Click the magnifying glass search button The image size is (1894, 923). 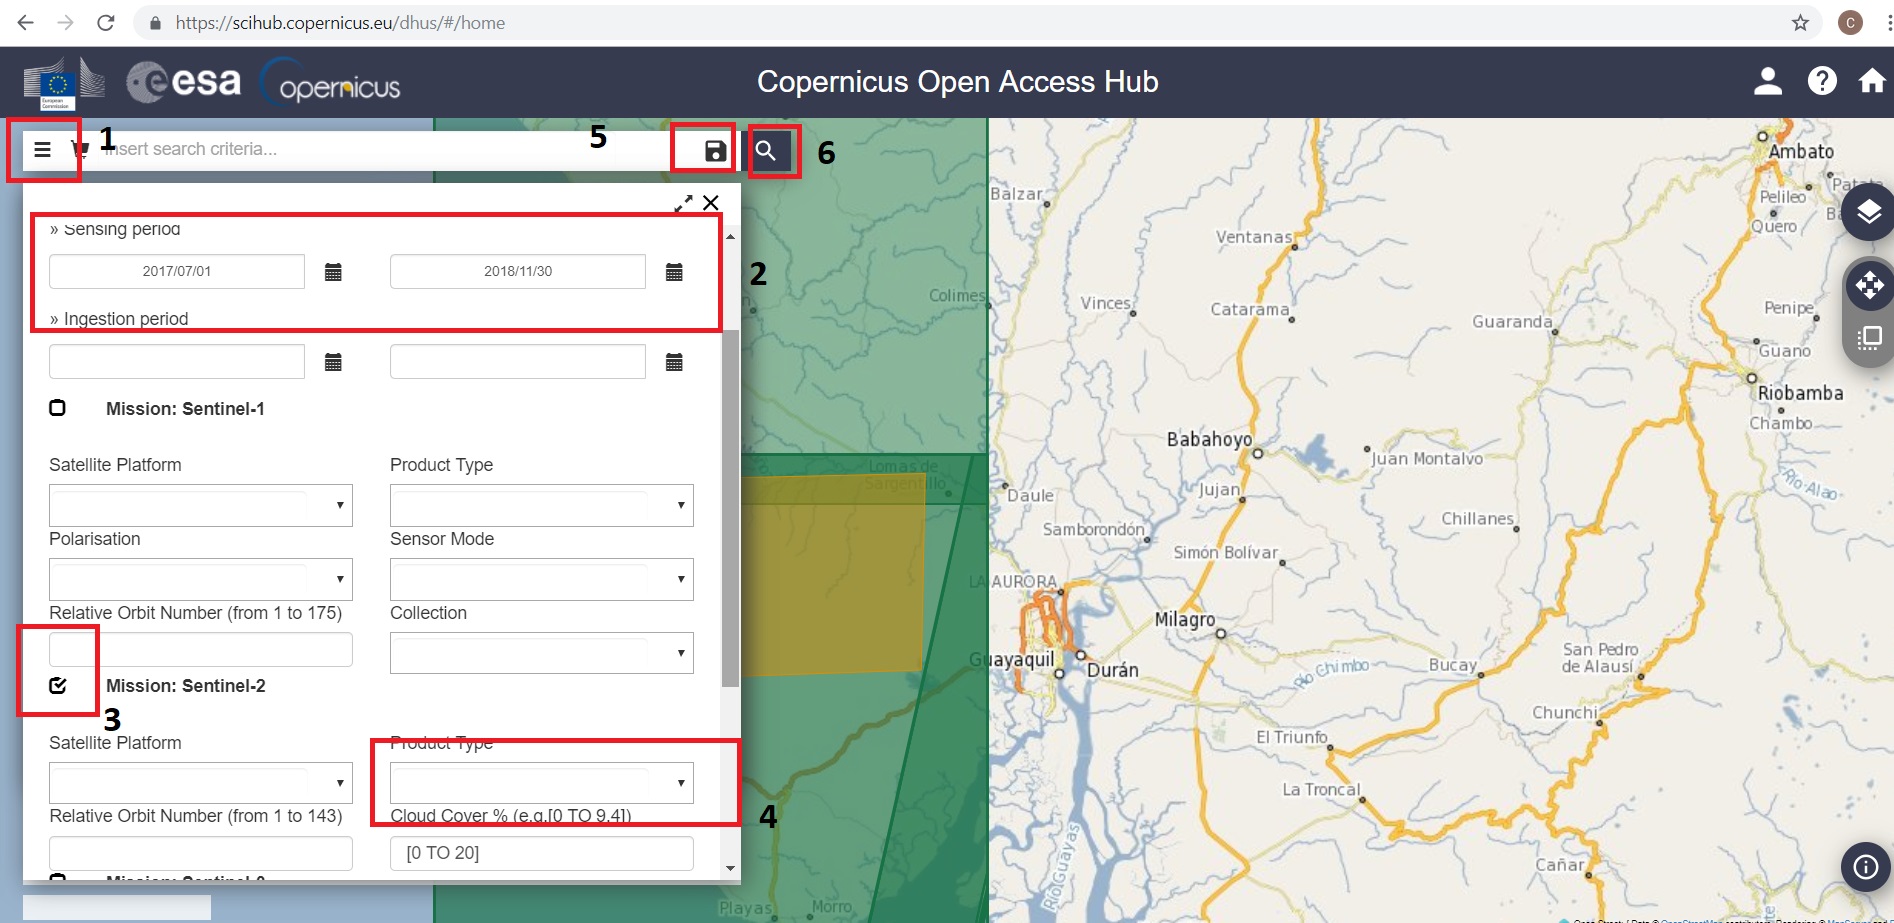click(x=766, y=151)
